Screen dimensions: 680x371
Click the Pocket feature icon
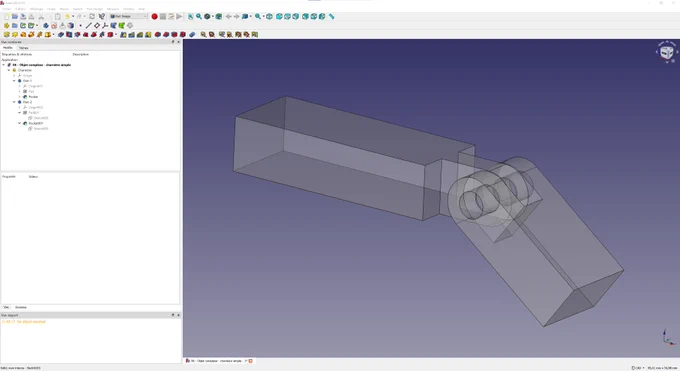tap(61, 35)
